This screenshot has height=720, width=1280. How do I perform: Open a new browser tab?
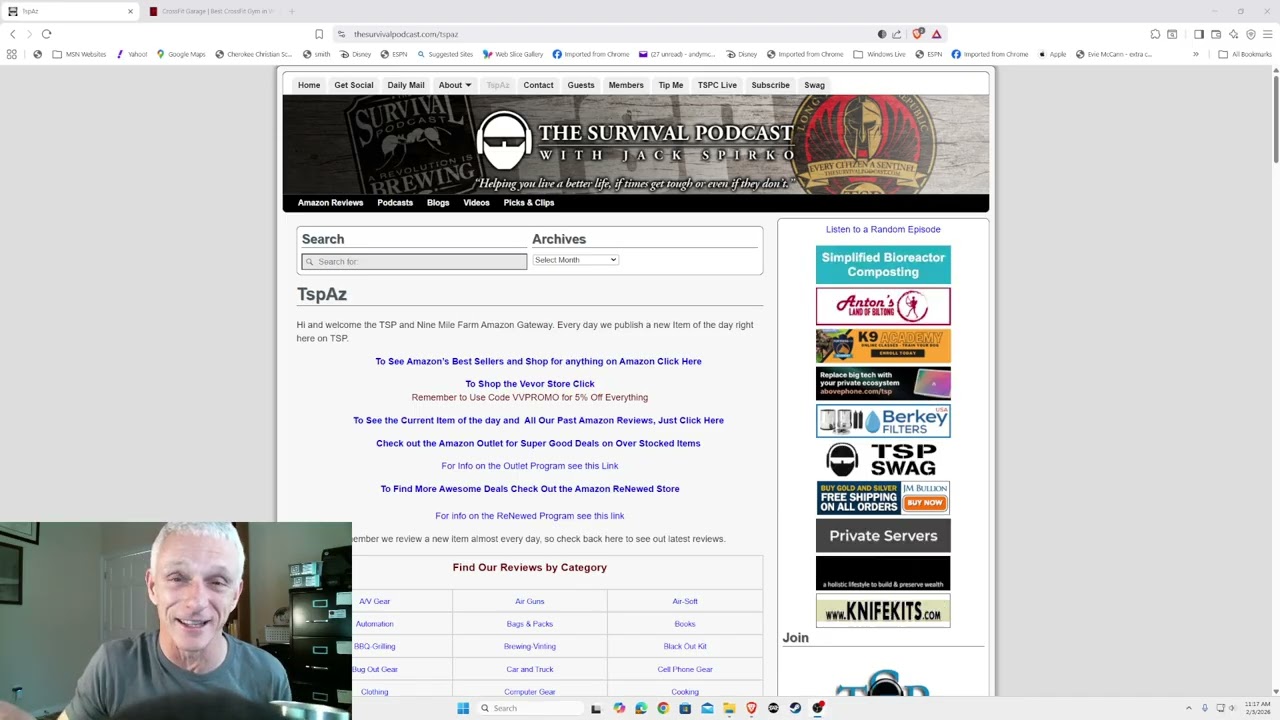(292, 11)
